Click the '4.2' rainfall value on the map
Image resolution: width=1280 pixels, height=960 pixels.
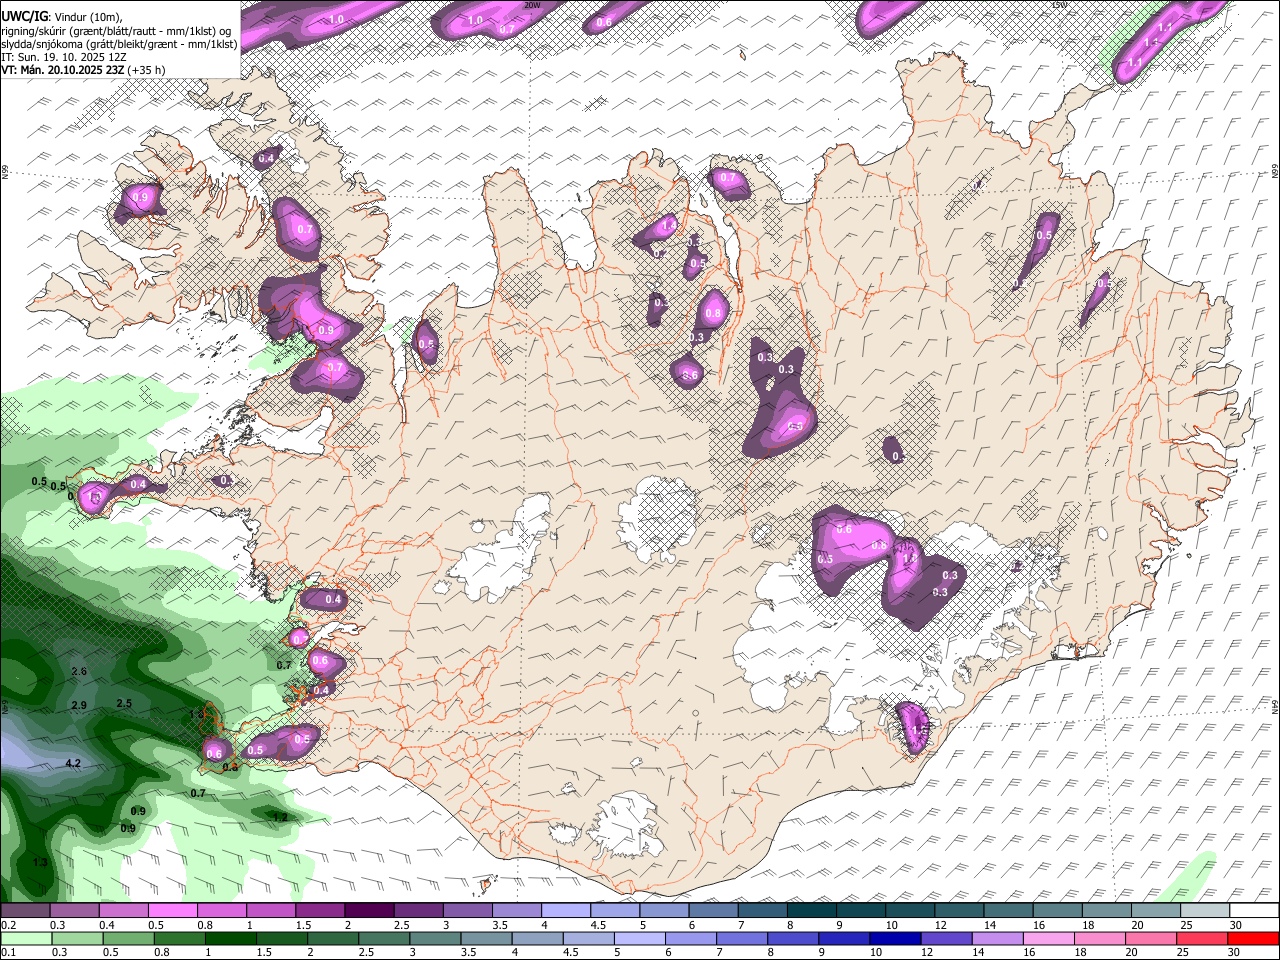(73, 764)
